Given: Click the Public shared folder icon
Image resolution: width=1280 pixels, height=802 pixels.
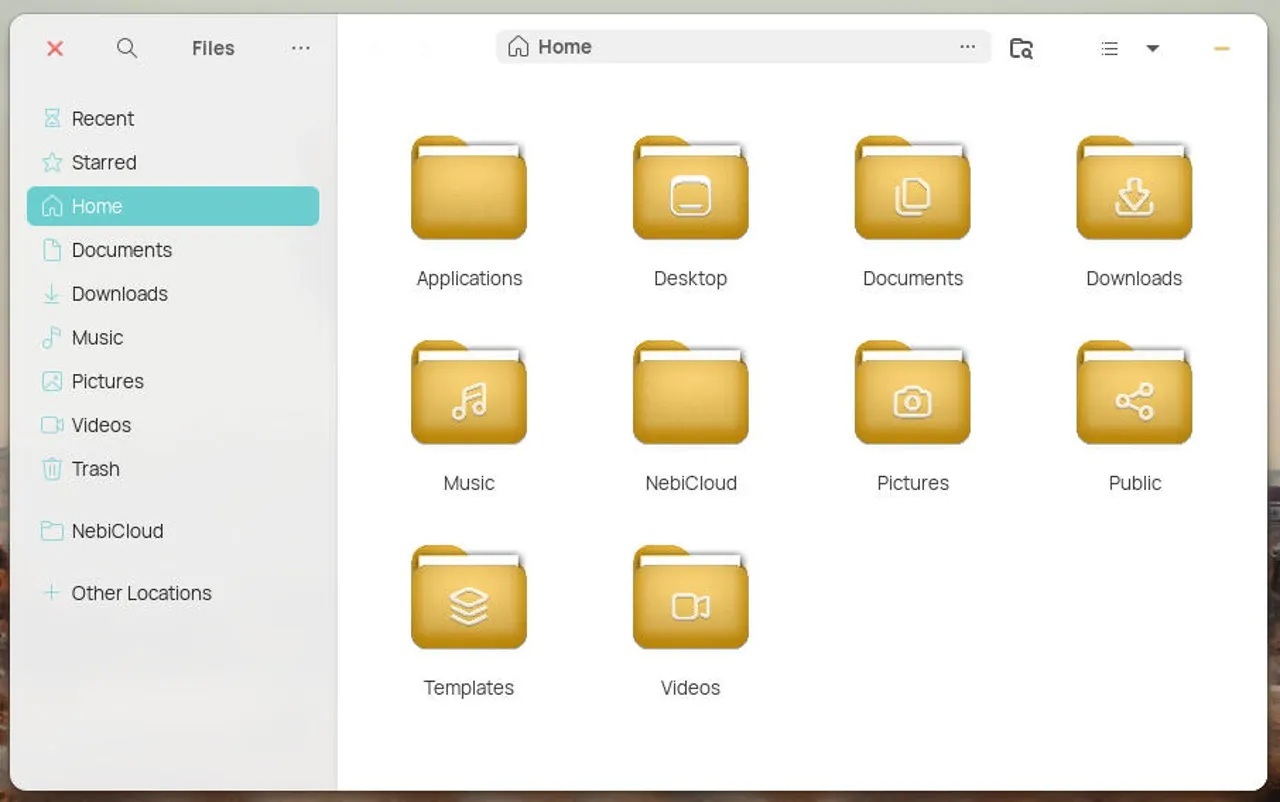Looking at the screenshot, I should pos(1134,395).
